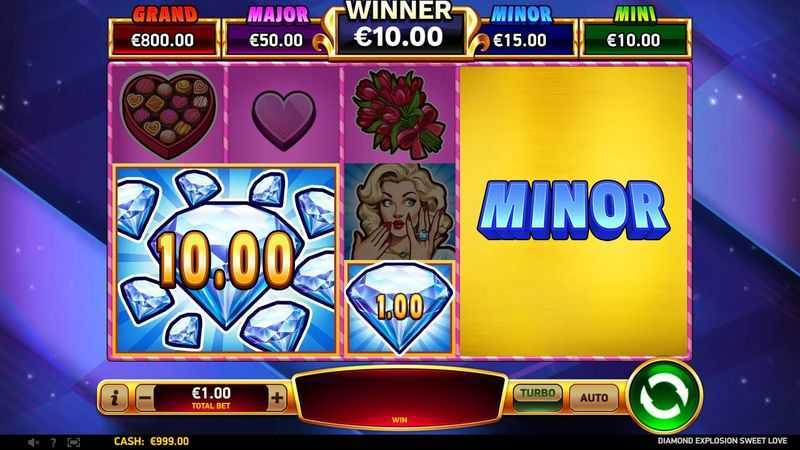800x450 pixels.
Task: Select the Mini €10.00 jackpot panel
Action: 635,33
